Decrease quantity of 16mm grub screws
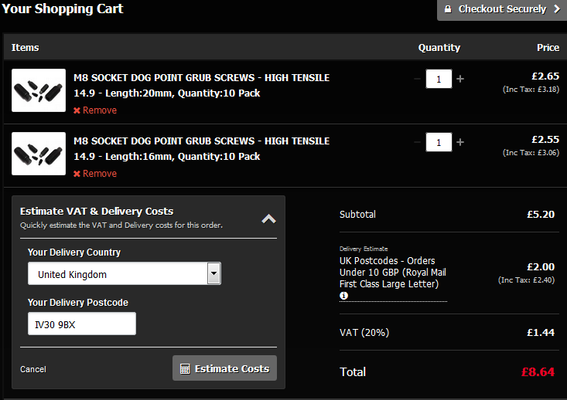This screenshot has width=567, height=400. (417, 142)
